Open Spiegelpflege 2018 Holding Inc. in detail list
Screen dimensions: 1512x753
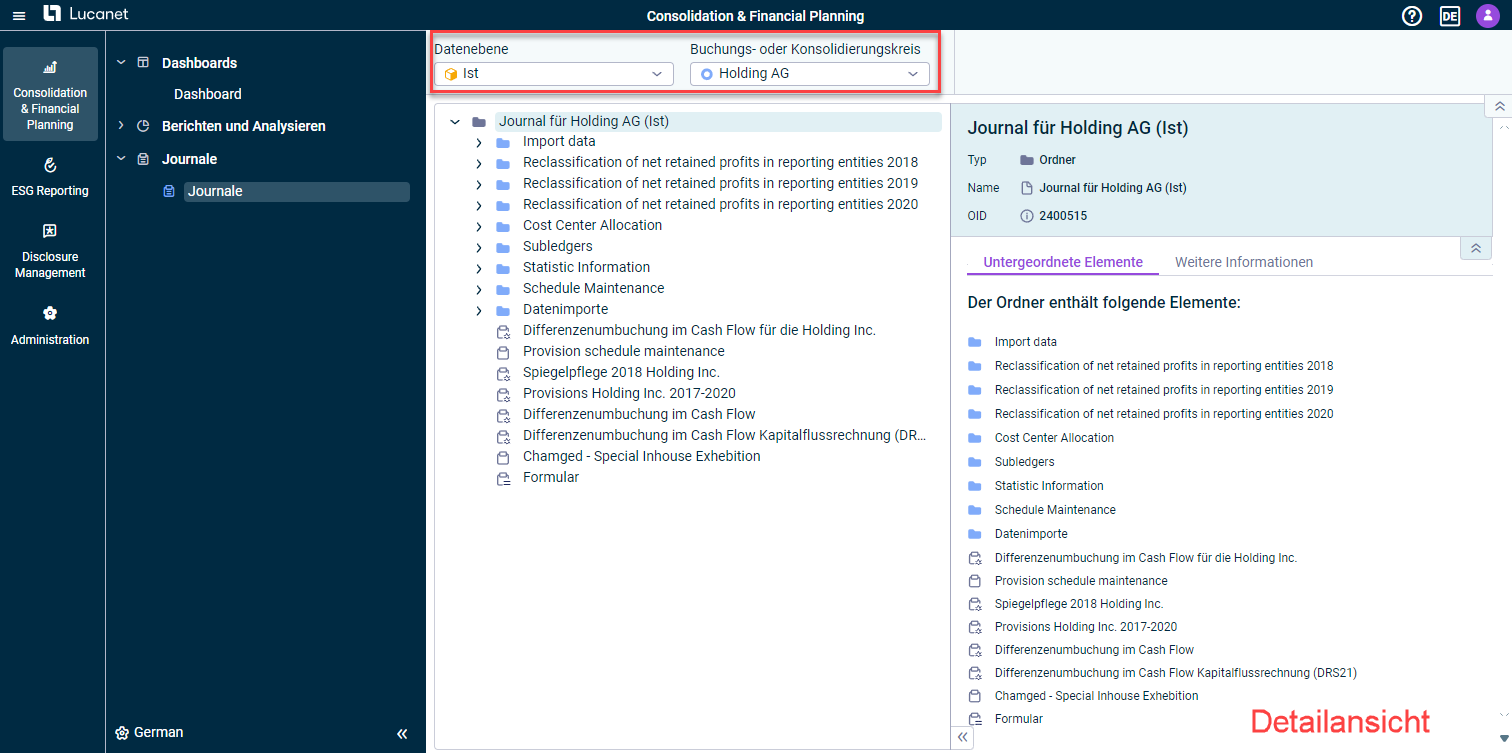coord(1079,604)
